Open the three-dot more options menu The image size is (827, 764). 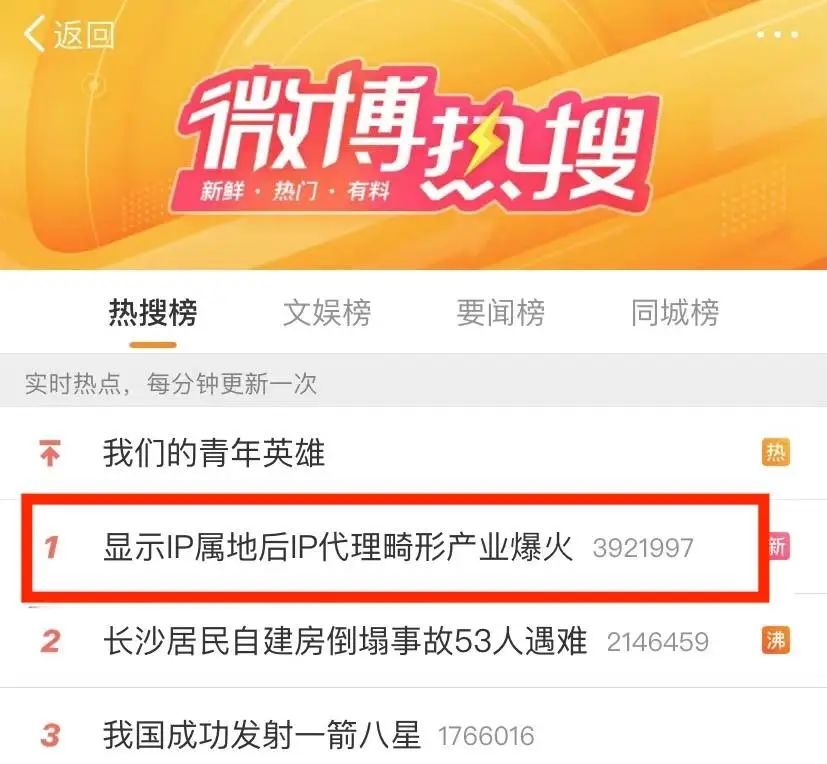777,35
